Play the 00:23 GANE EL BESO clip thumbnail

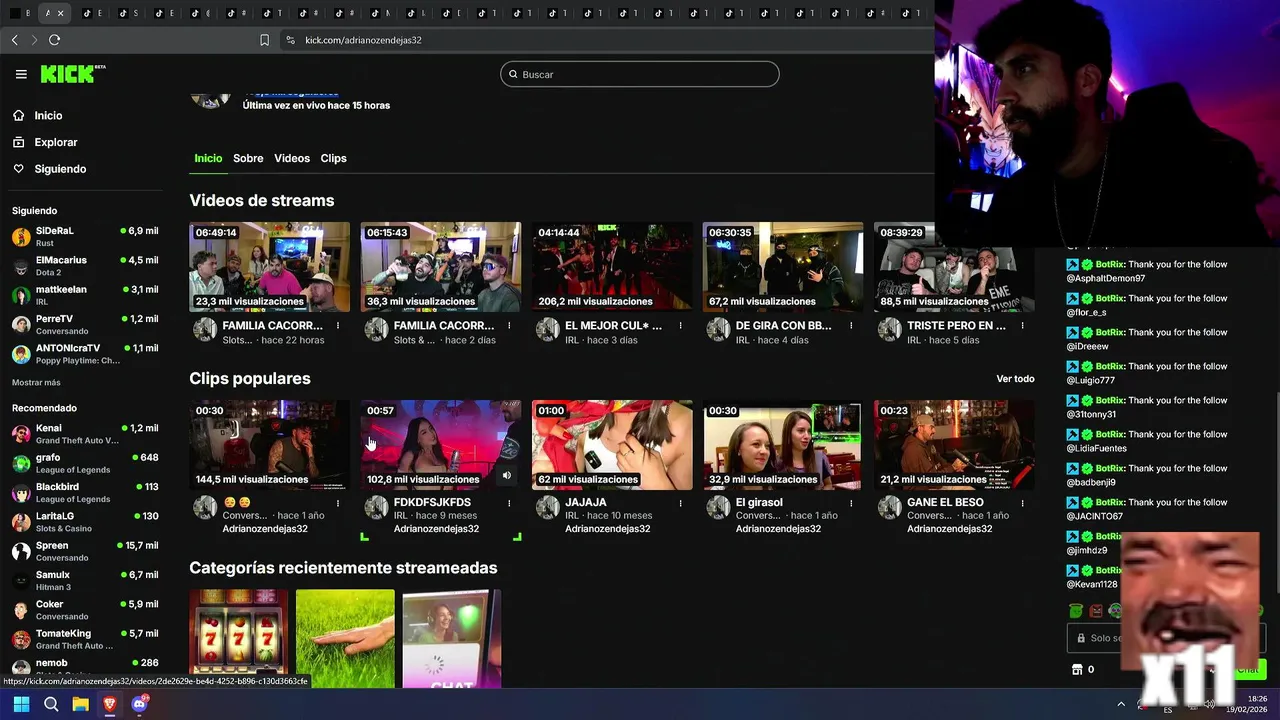[x=954, y=445]
